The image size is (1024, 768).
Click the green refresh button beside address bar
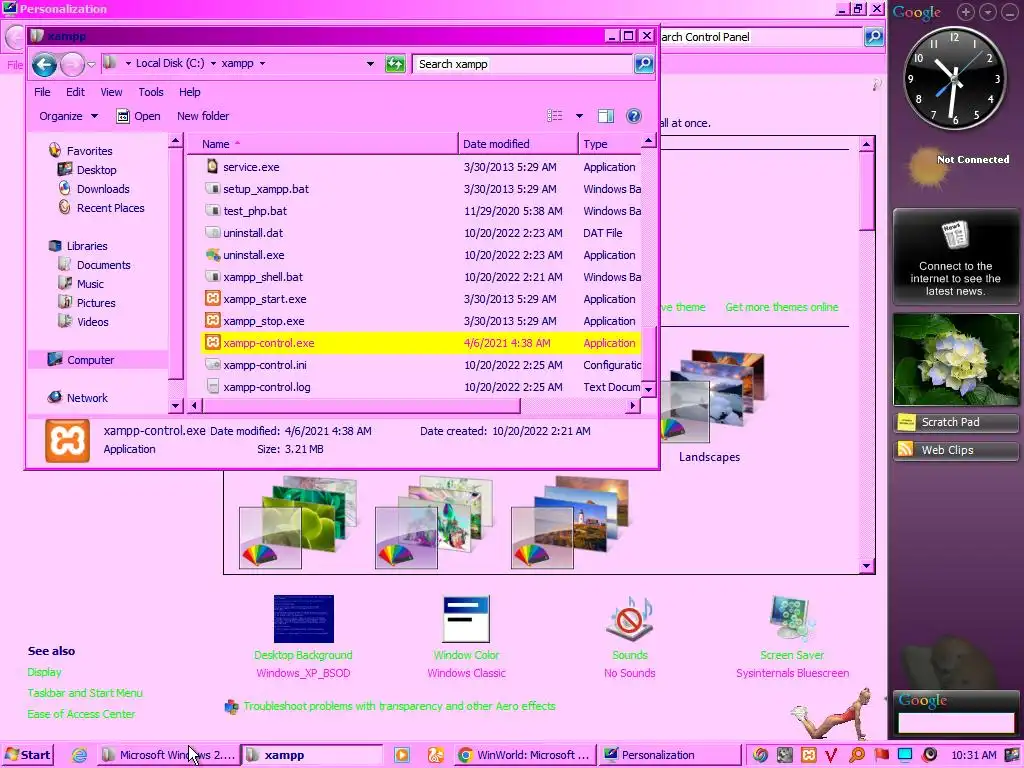(x=395, y=64)
